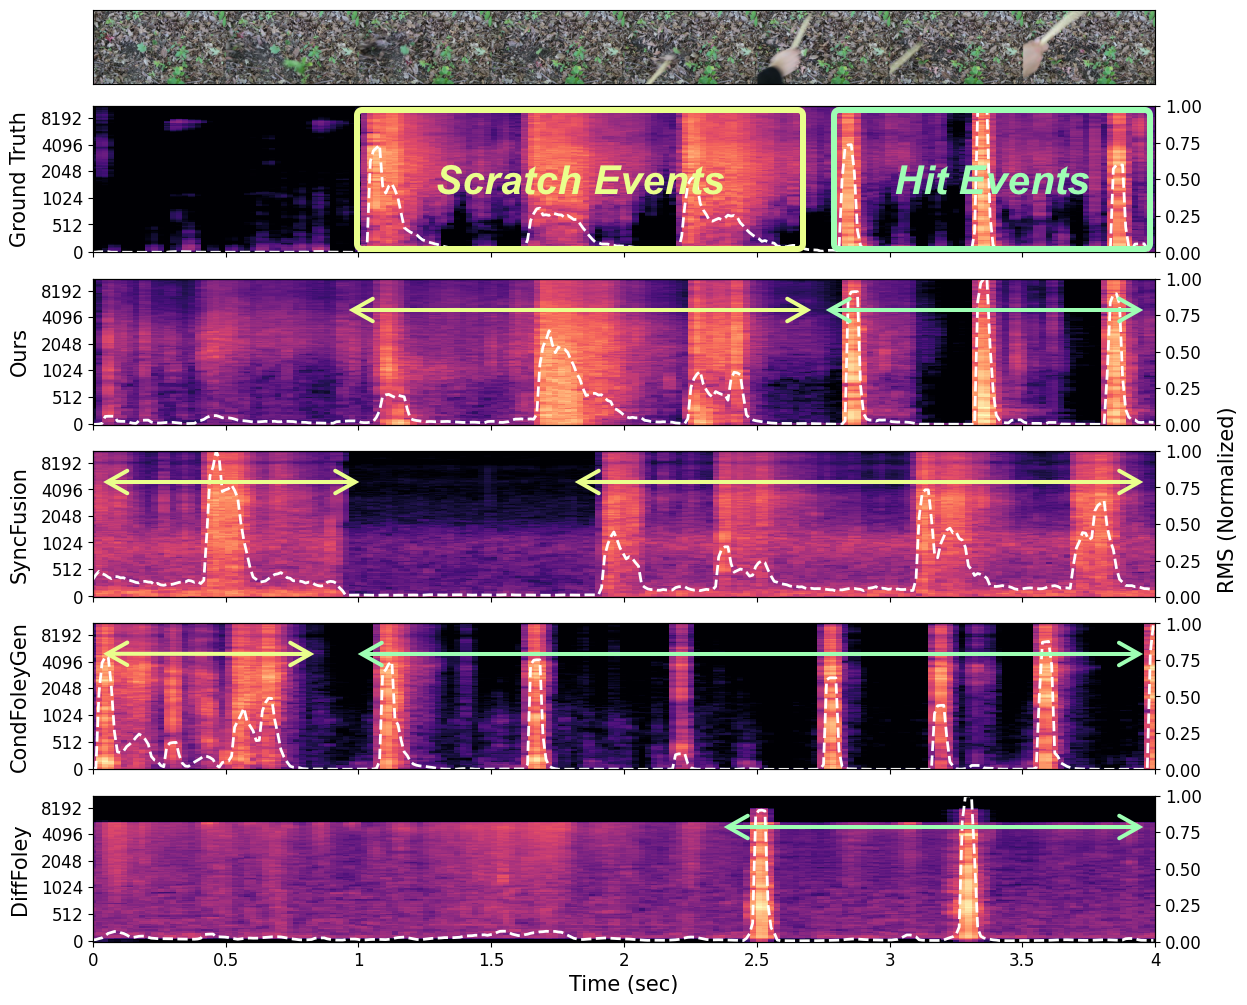This screenshot has width=1247, height=1005.
Task: Select the "CondFoleyGen" axis label
Action: point(18,697)
